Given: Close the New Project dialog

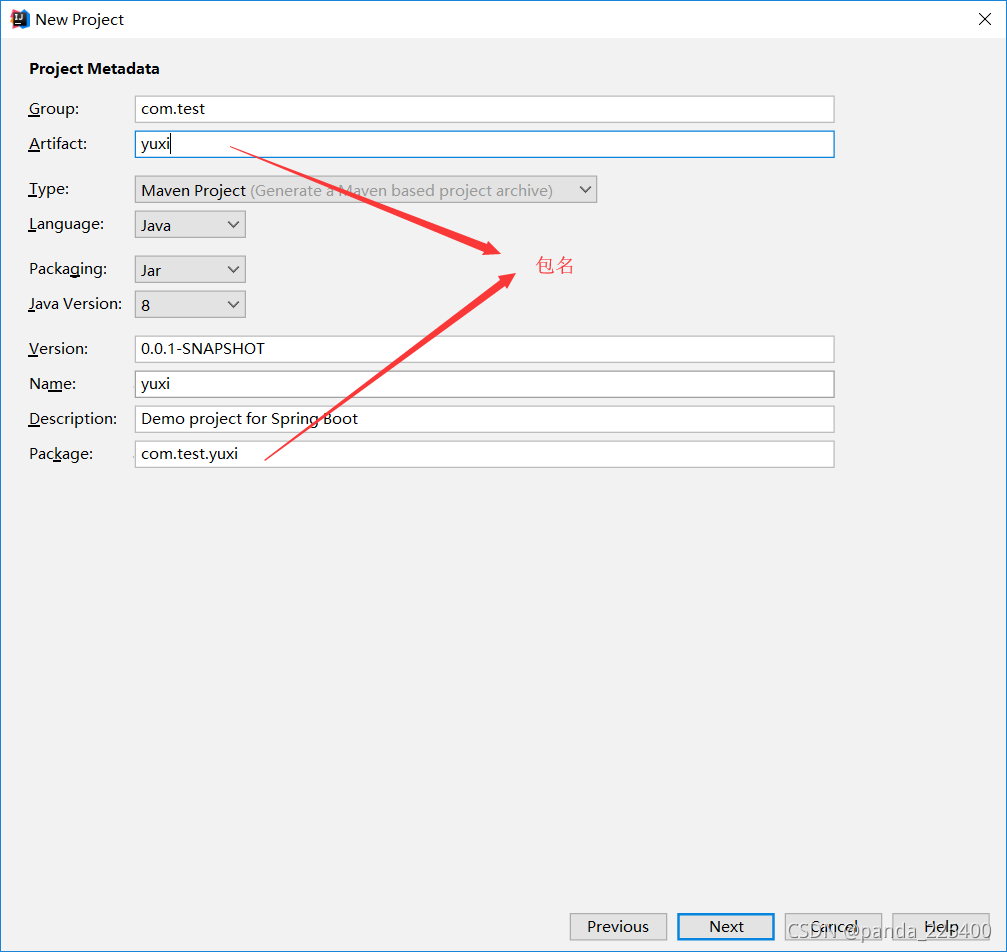Looking at the screenshot, I should [x=985, y=19].
